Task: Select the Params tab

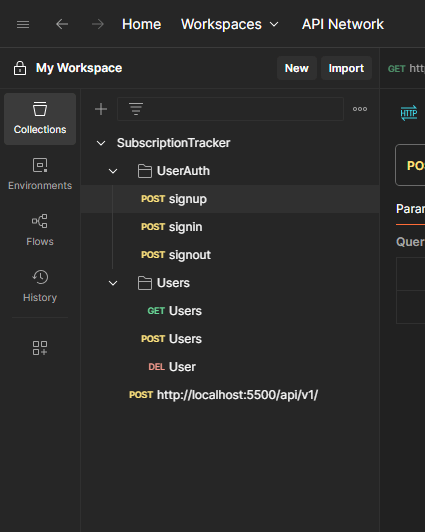Action: tap(410, 209)
